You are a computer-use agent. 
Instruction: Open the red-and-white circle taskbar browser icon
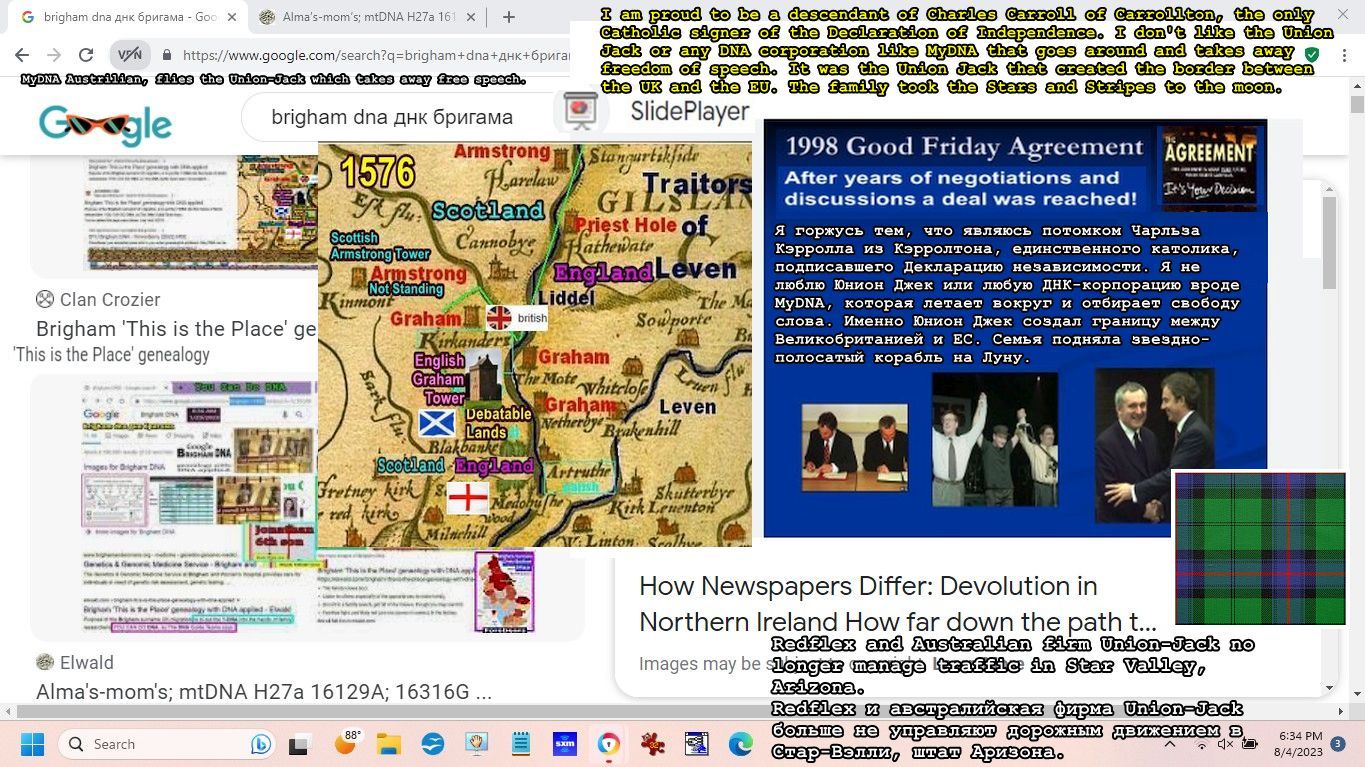(609, 744)
